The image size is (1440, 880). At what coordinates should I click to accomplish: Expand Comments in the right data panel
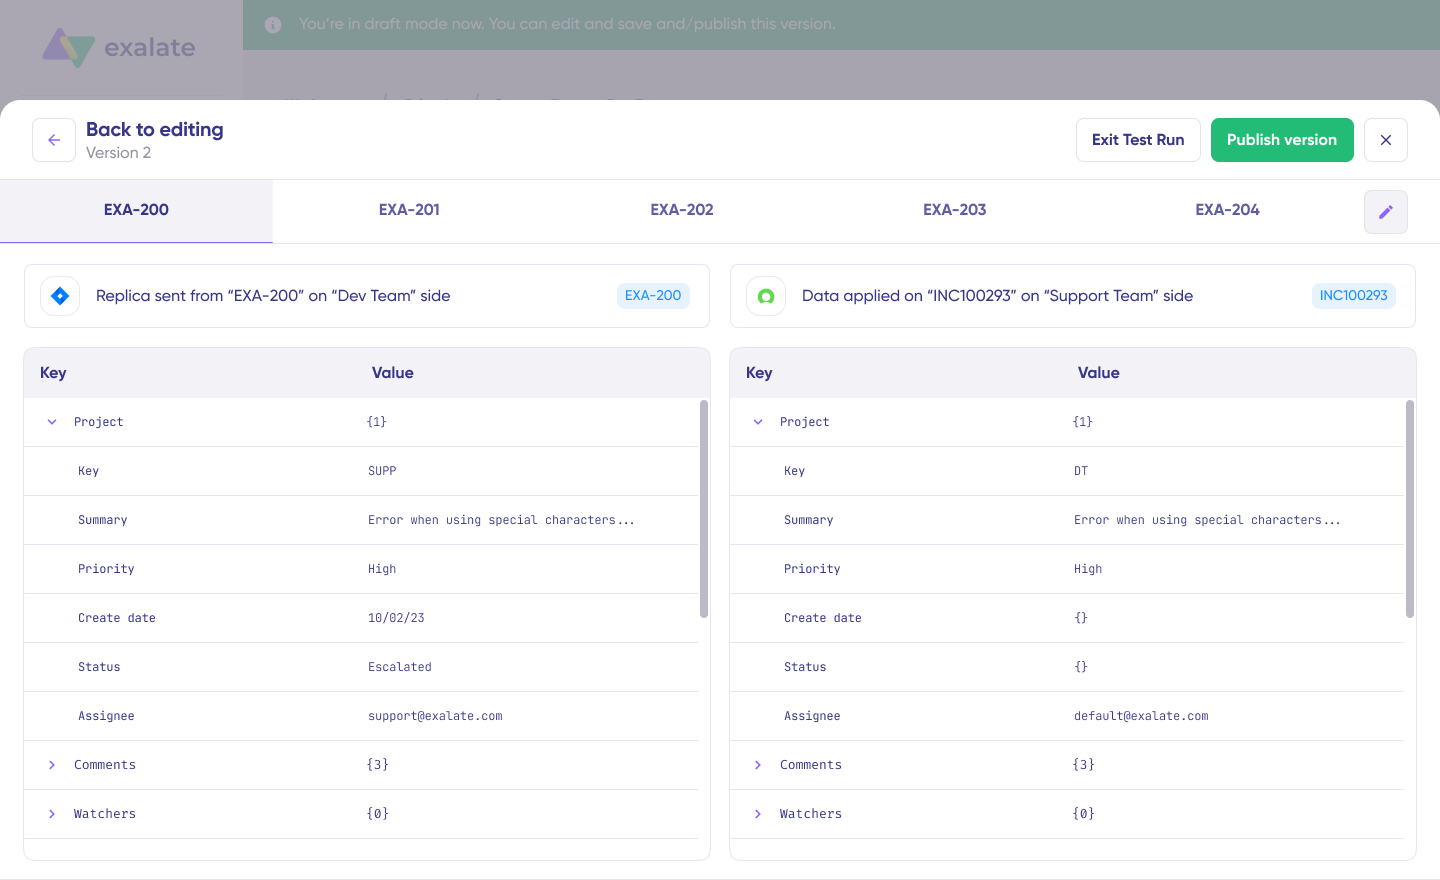[x=758, y=765]
